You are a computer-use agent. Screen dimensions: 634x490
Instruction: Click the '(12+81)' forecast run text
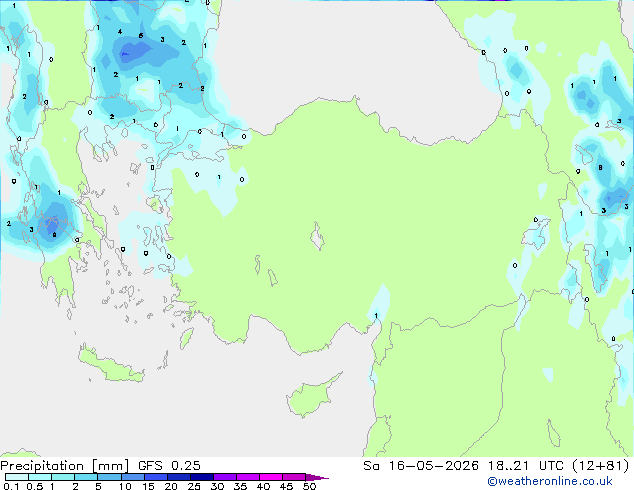click(602, 466)
